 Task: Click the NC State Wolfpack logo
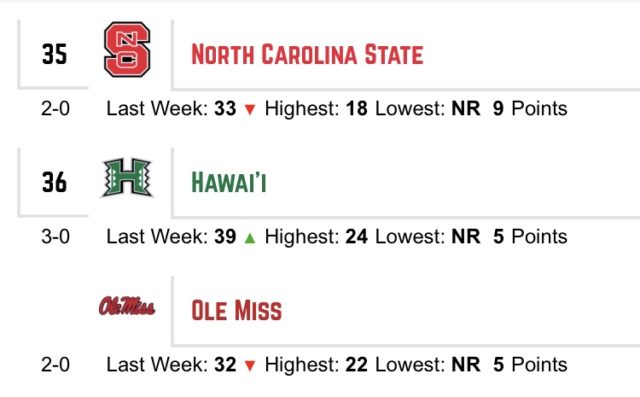(127, 49)
